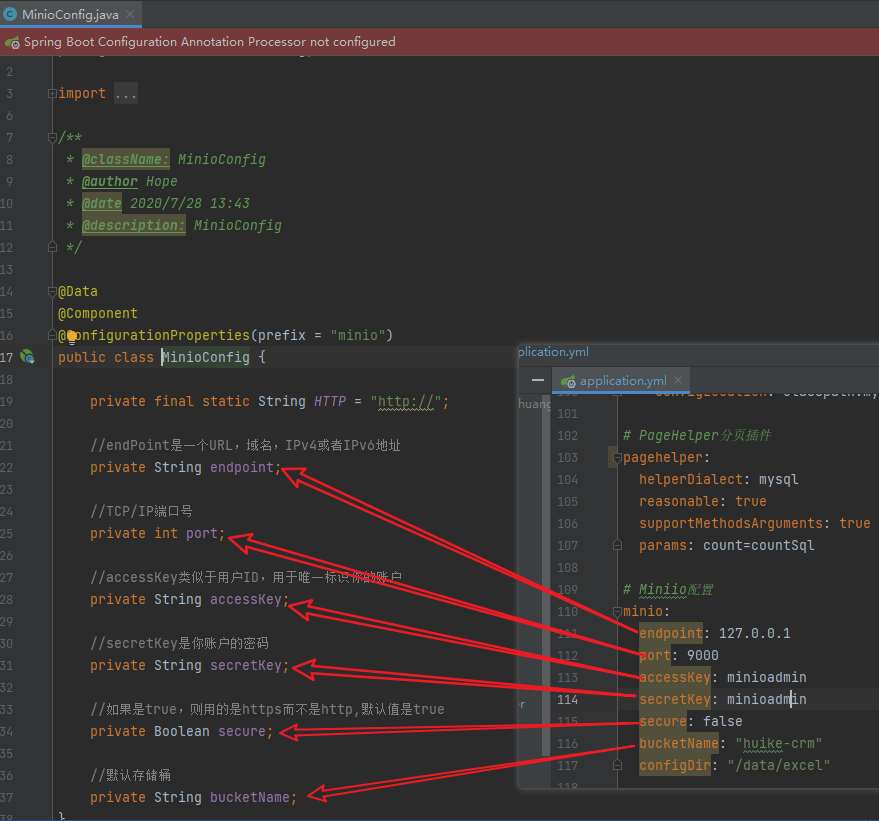
Task: Click the @date Javadoc tag
Action: [x=102, y=203]
